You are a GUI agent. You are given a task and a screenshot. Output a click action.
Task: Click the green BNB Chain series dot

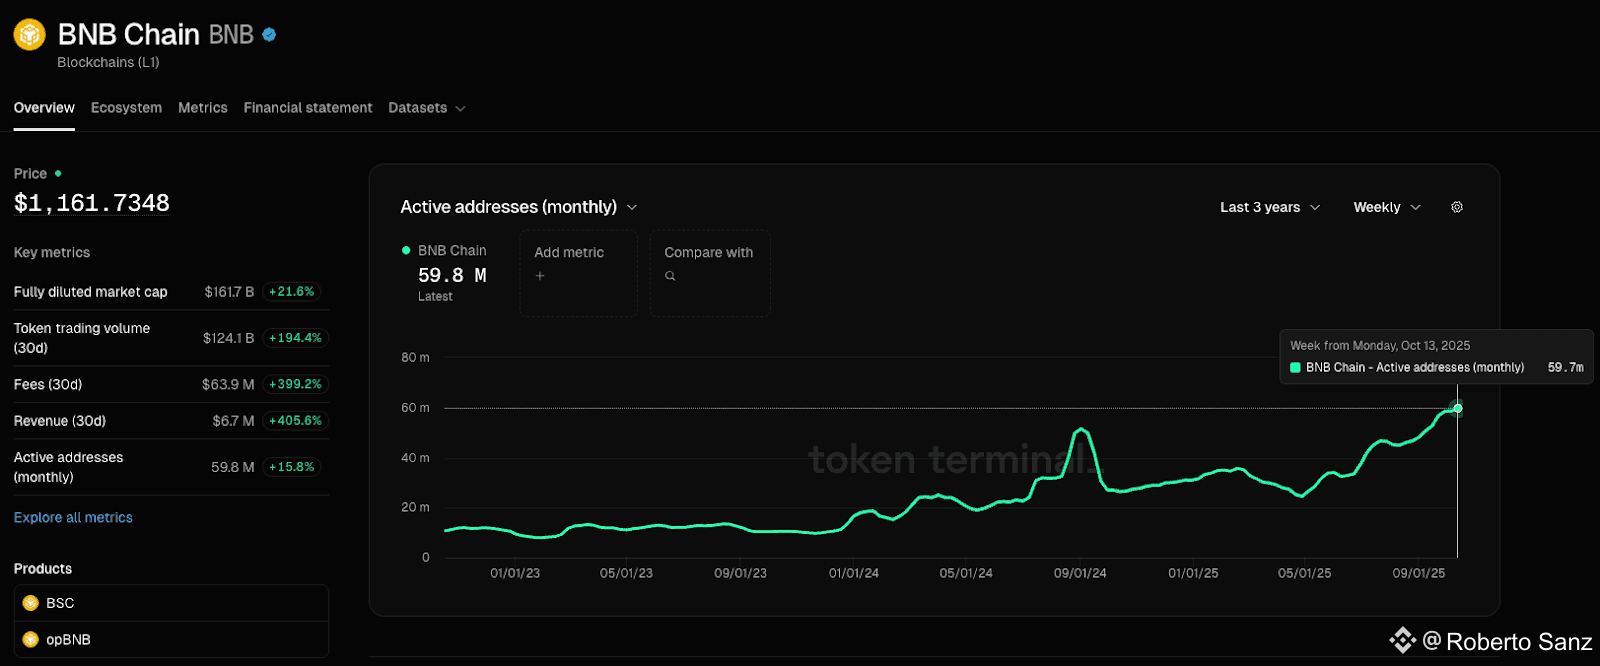point(406,251)
